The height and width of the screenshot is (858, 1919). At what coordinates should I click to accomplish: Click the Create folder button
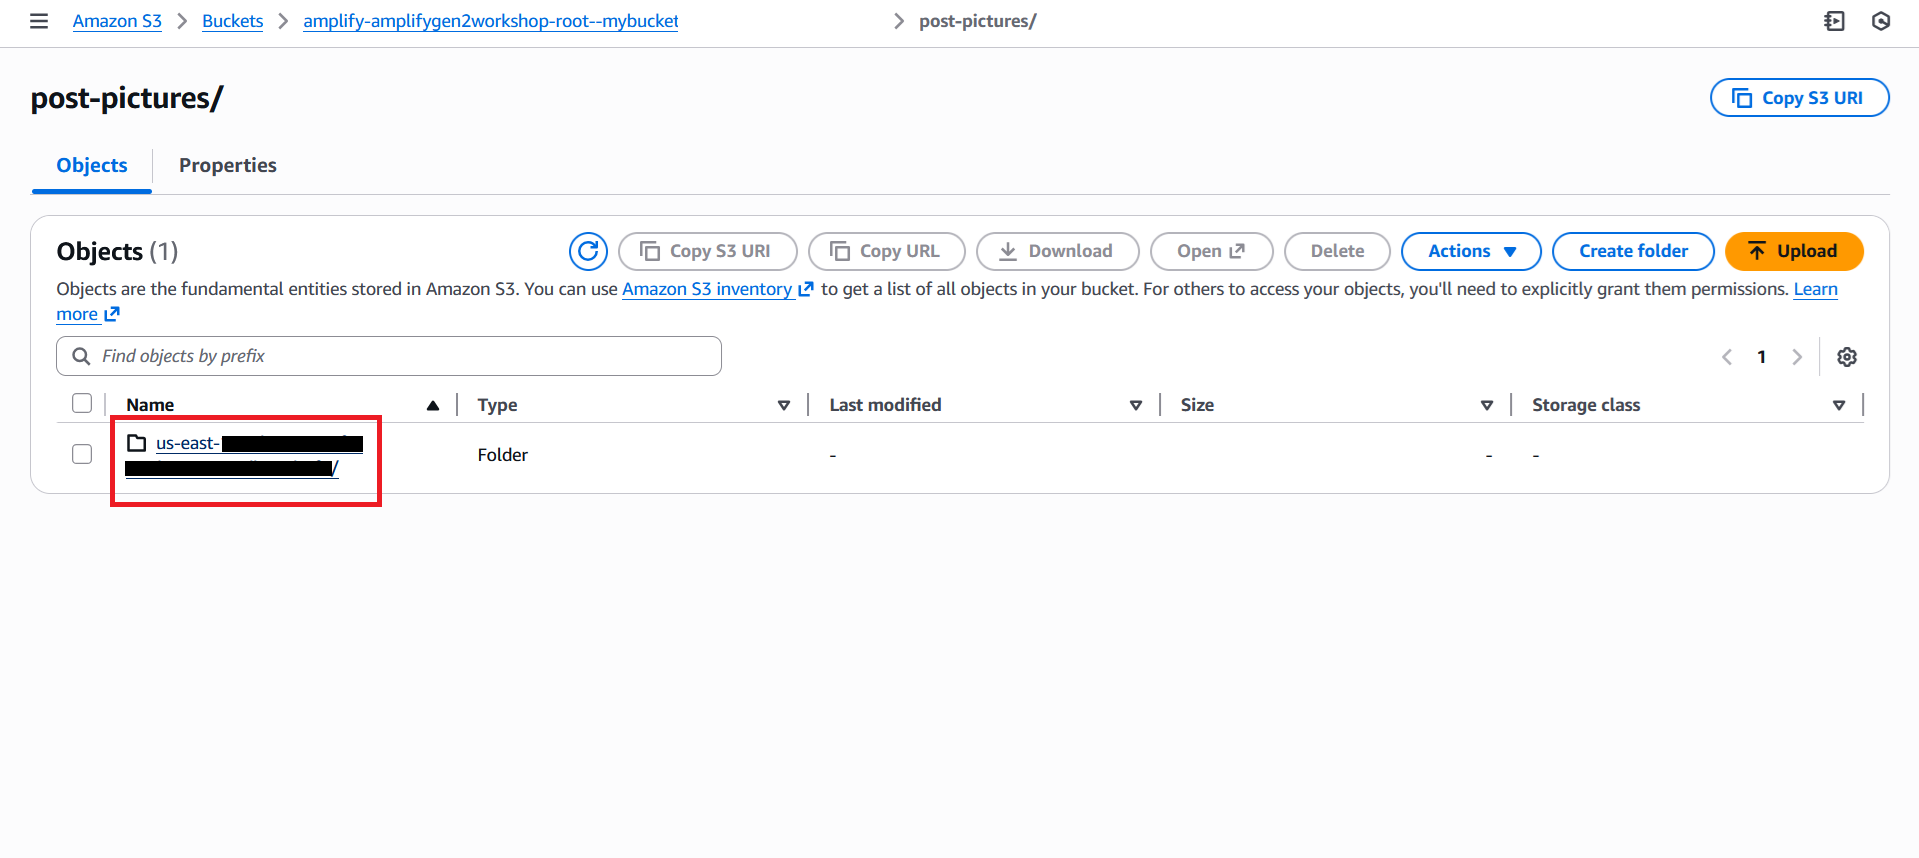tap(1633, 251)
